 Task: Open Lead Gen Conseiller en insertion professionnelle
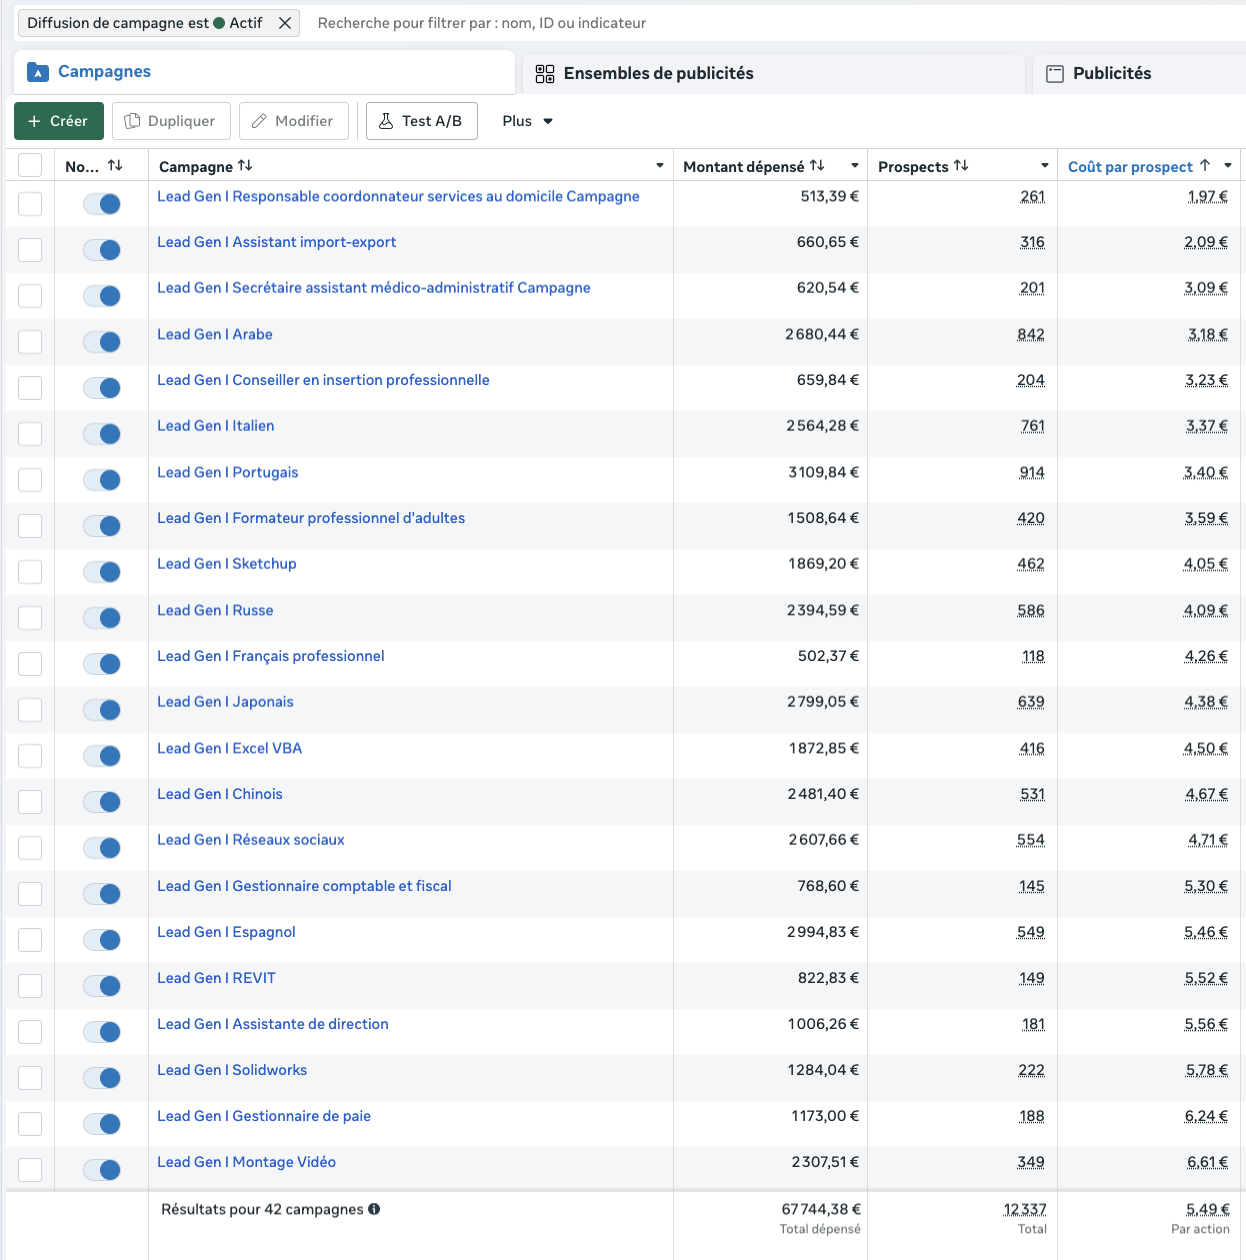[x=323, y=380]
